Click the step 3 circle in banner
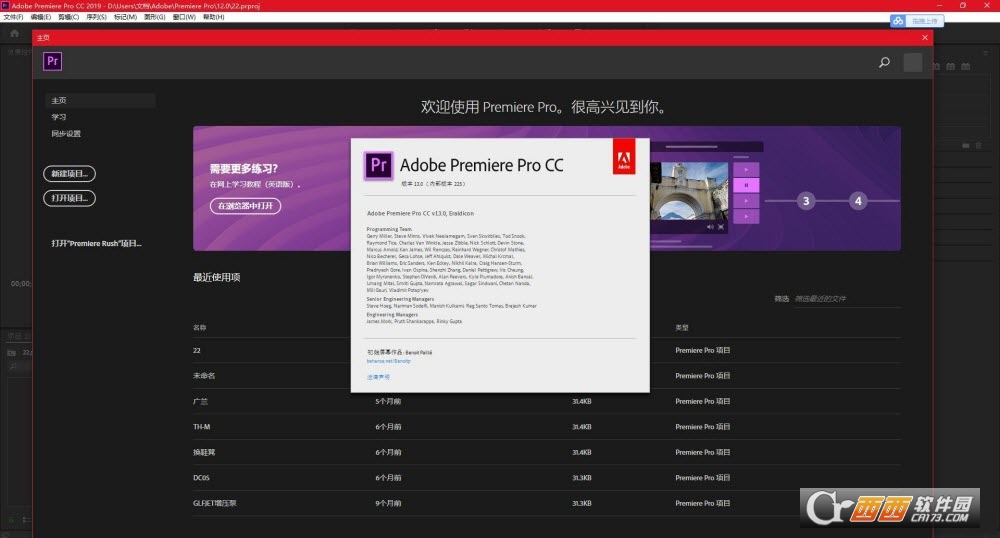The image size is (1000, 538). click(x=806, y=201)
